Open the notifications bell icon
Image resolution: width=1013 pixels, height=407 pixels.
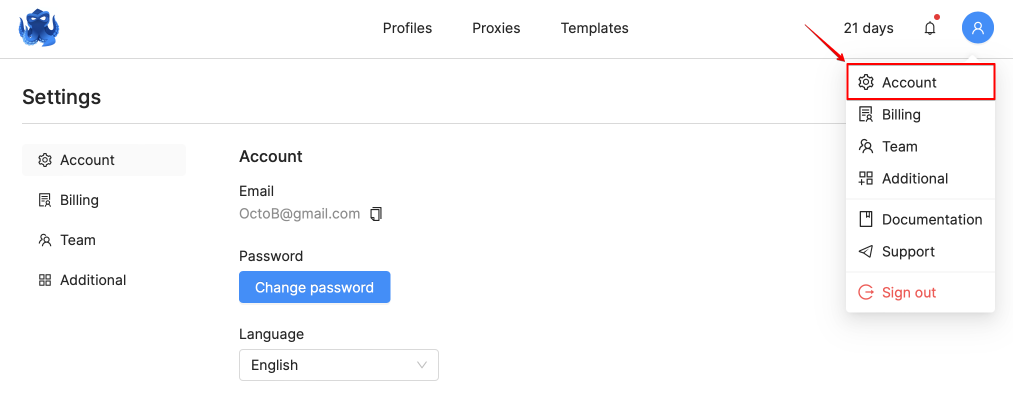click(x=930, y=28)
